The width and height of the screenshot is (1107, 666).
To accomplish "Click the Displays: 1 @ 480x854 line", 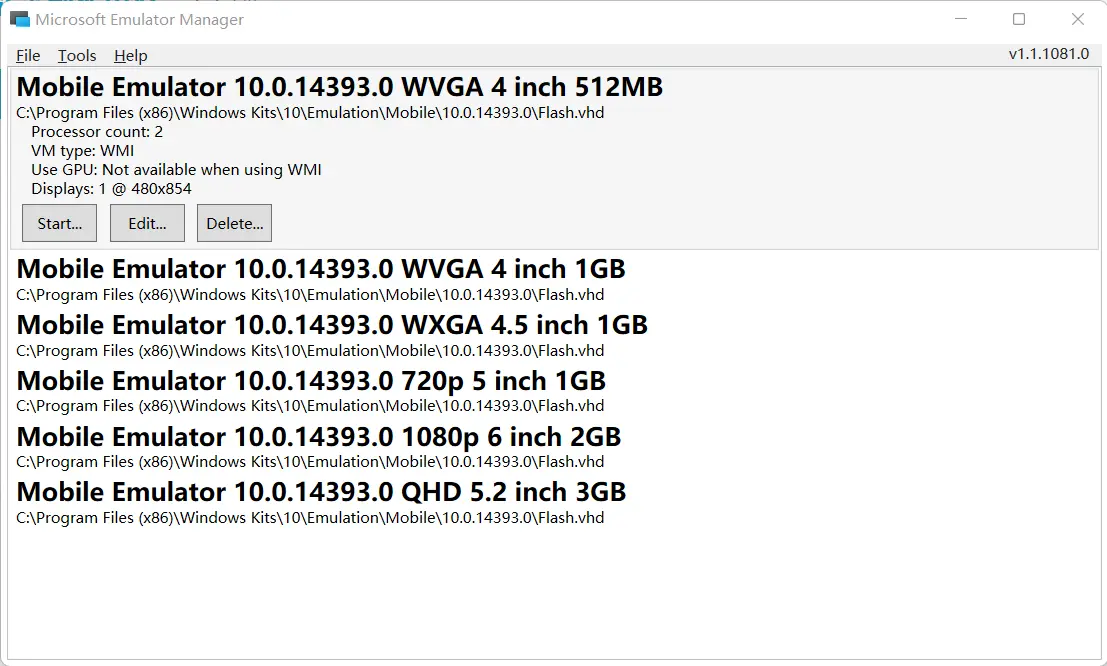I will (111, 189).
